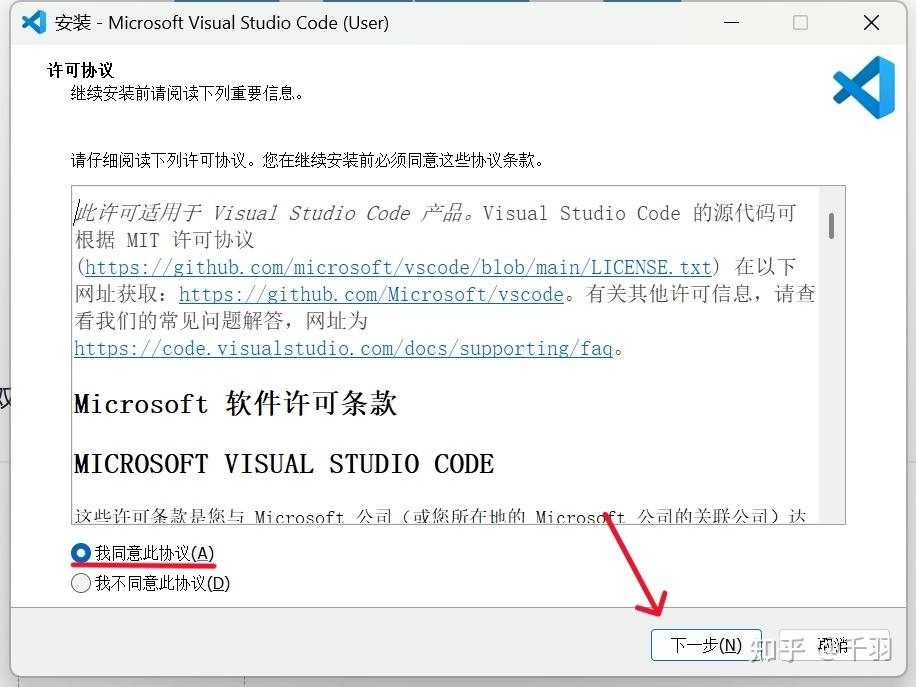
Task: Close the installer window
Action: (870, 22)
